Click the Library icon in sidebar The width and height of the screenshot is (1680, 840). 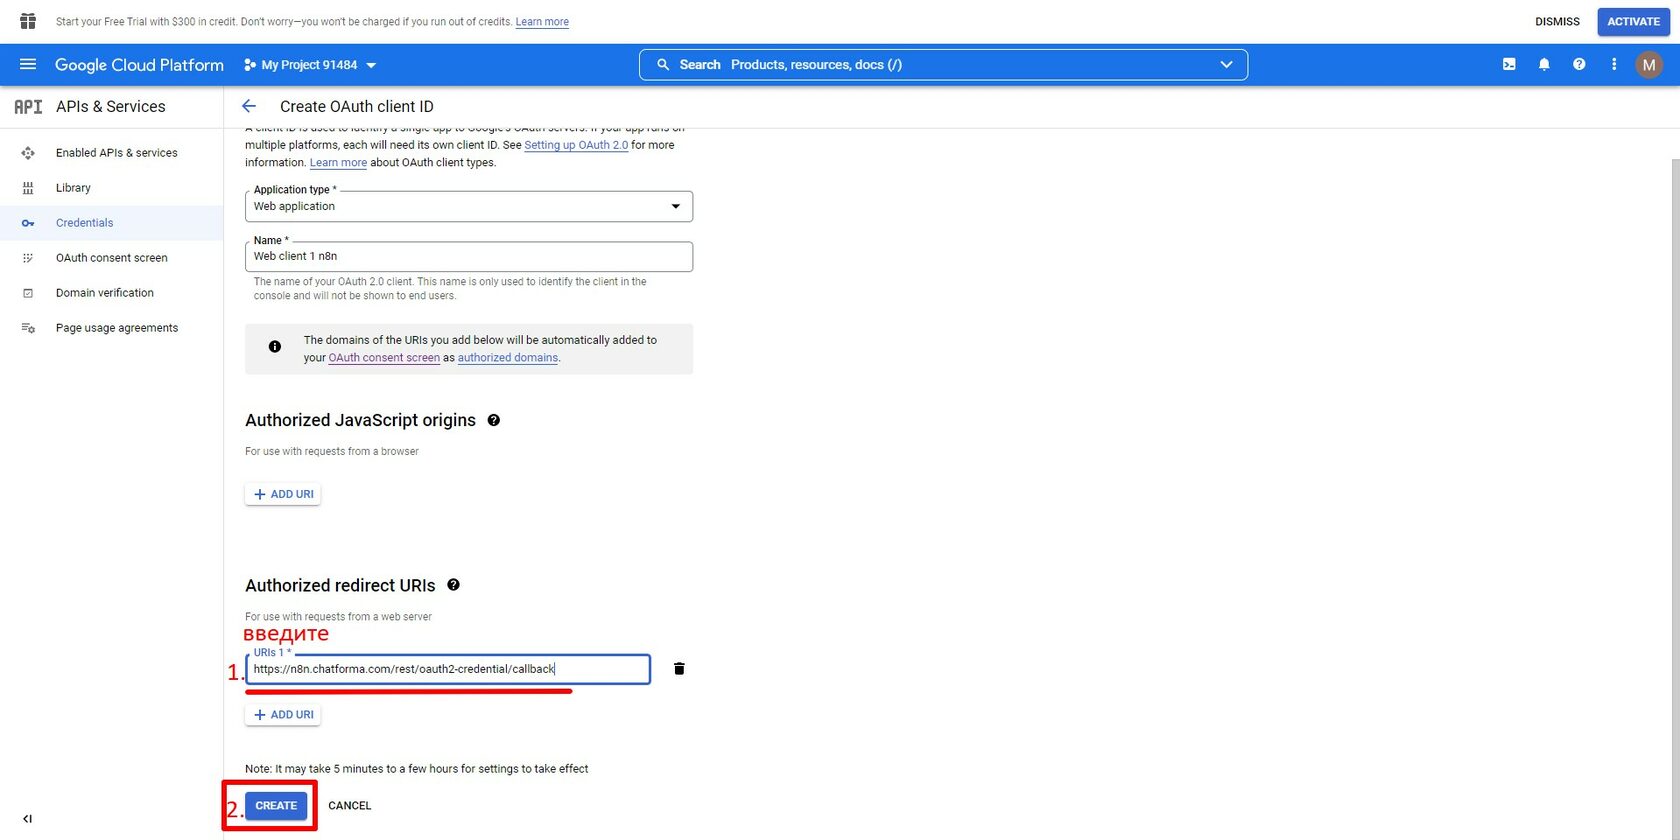[x=28, y=188]
